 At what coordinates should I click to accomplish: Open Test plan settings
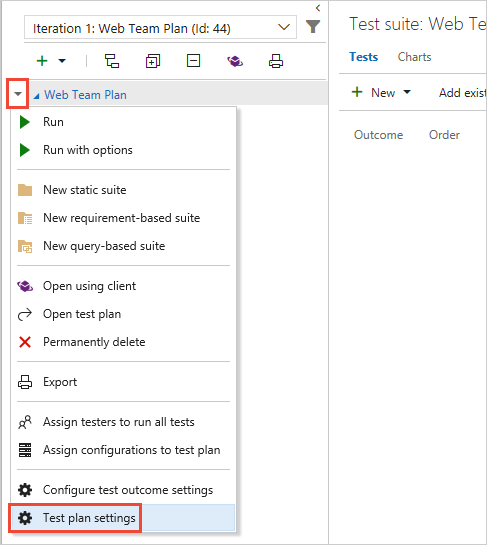(x=123, y=518)
